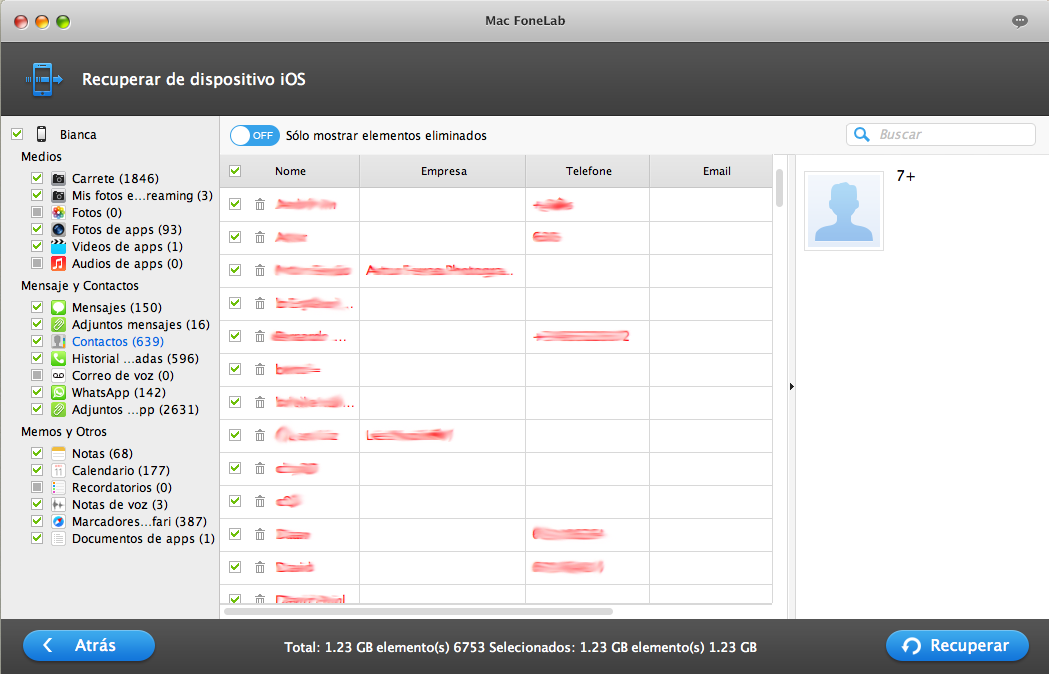
Task: Sort contacts by Telefone column
Action: coord(589,171)
